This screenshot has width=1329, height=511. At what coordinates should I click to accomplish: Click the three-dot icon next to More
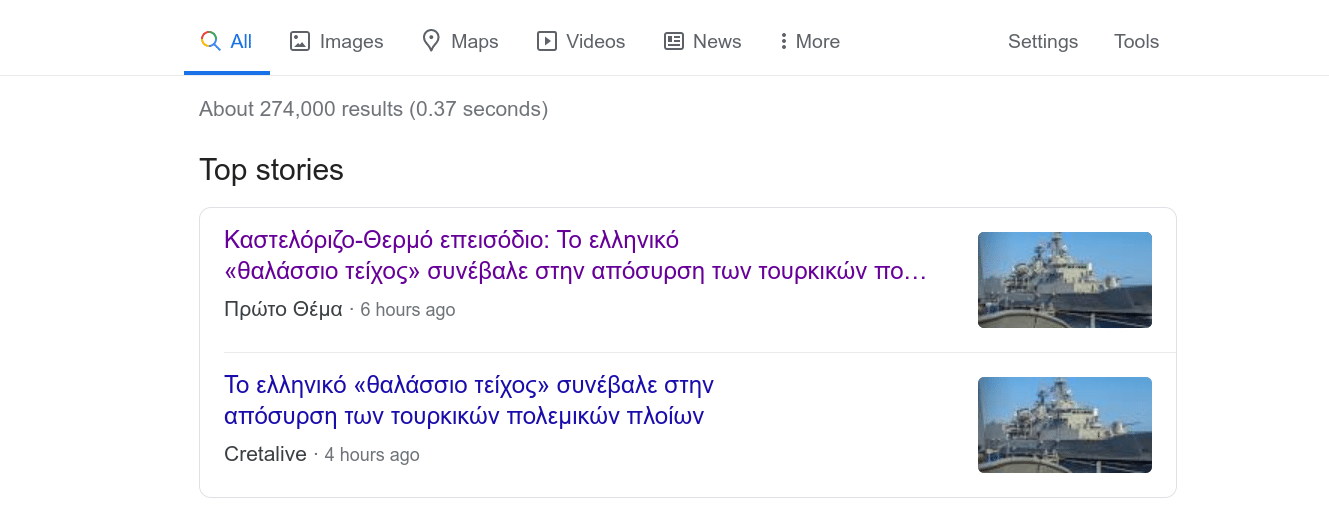(x=783, y=41)
